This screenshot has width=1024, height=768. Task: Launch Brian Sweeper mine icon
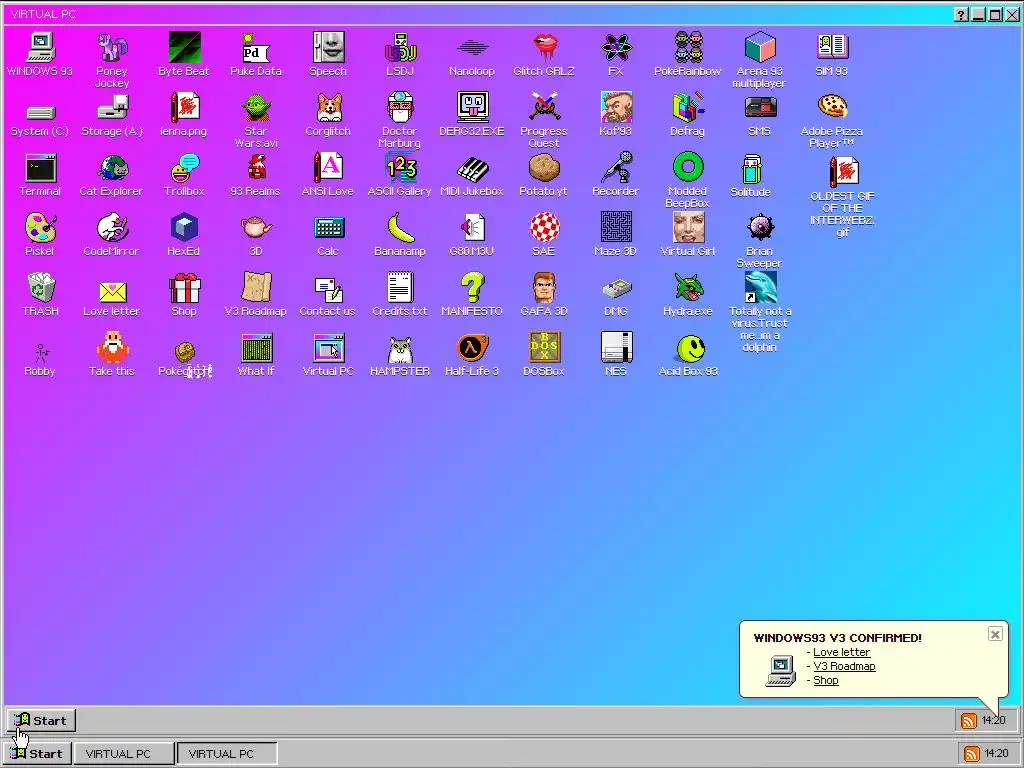[x=760, y=228]
